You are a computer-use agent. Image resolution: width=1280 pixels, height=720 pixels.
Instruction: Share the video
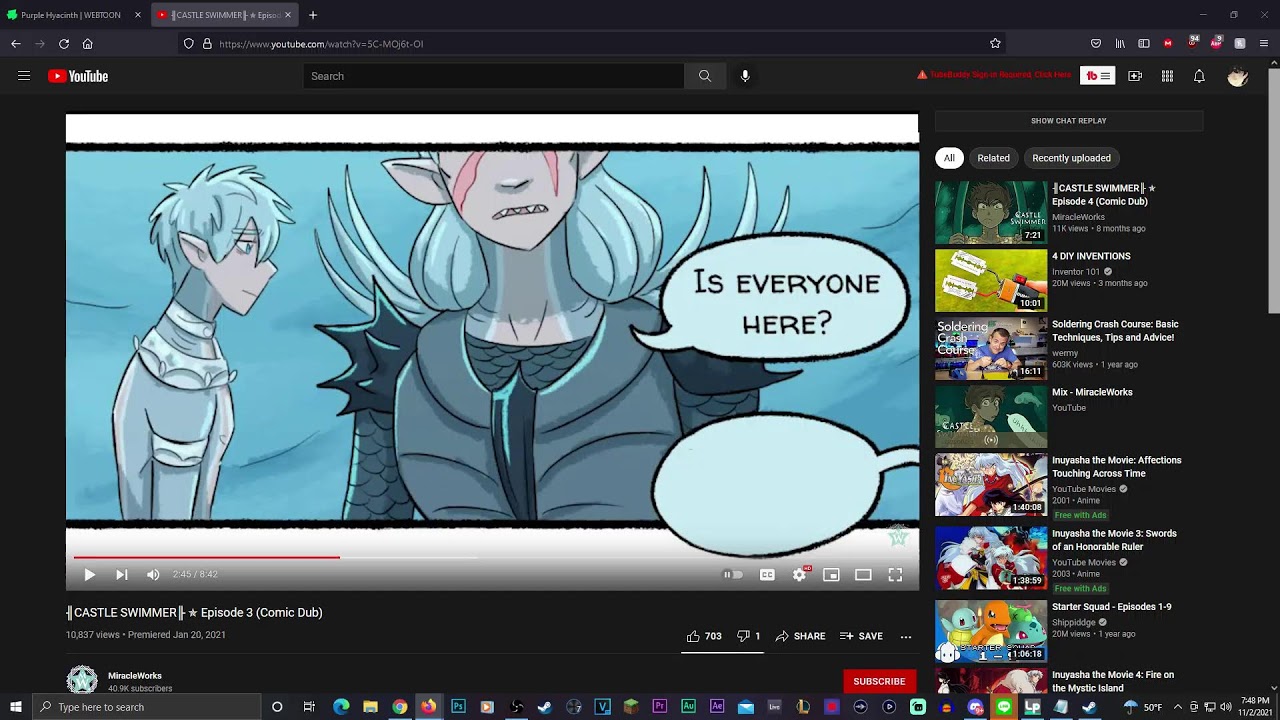(800, 636)
